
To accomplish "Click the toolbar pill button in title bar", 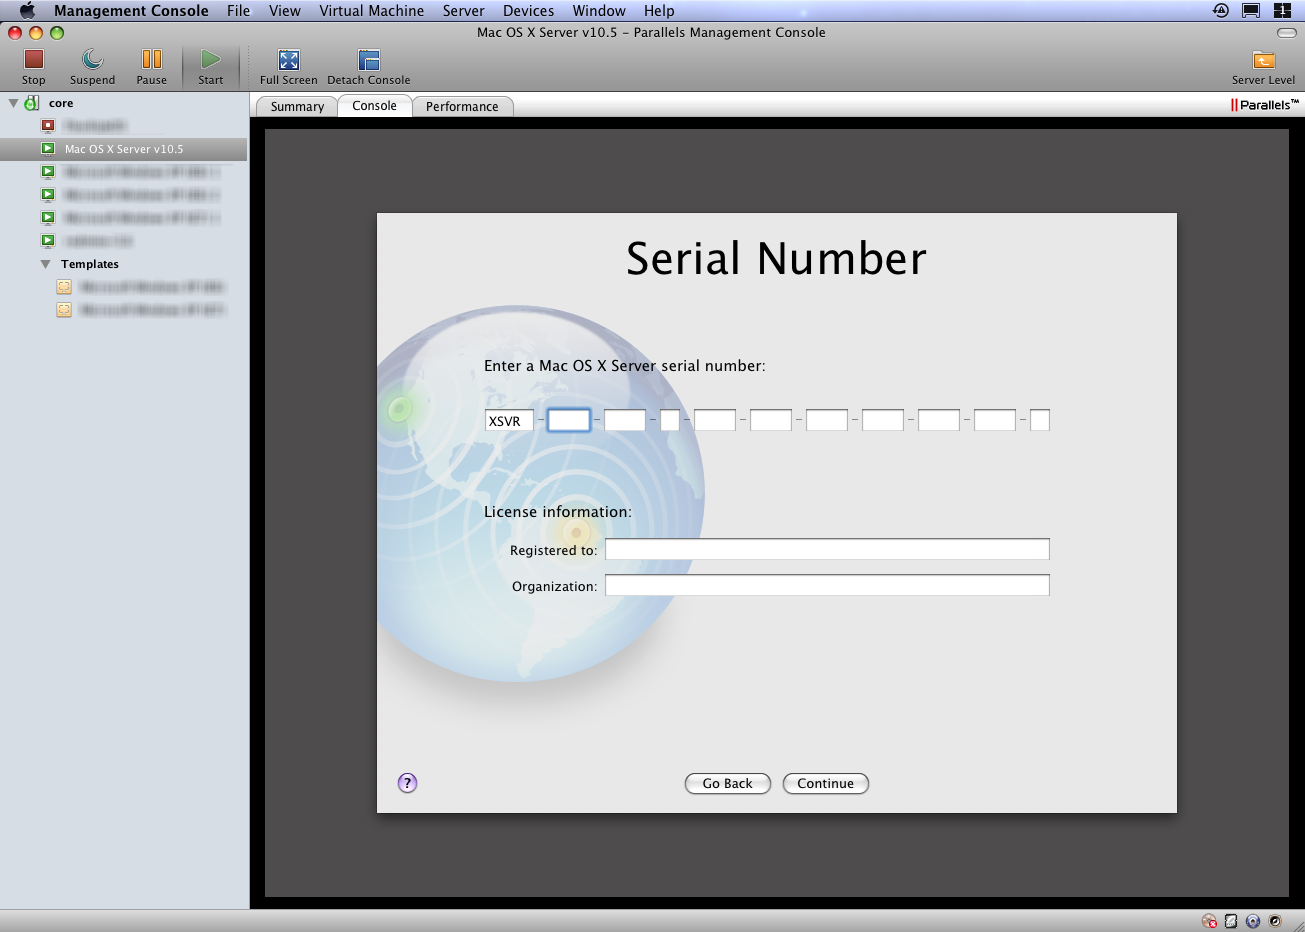I will click(1287, 33).
